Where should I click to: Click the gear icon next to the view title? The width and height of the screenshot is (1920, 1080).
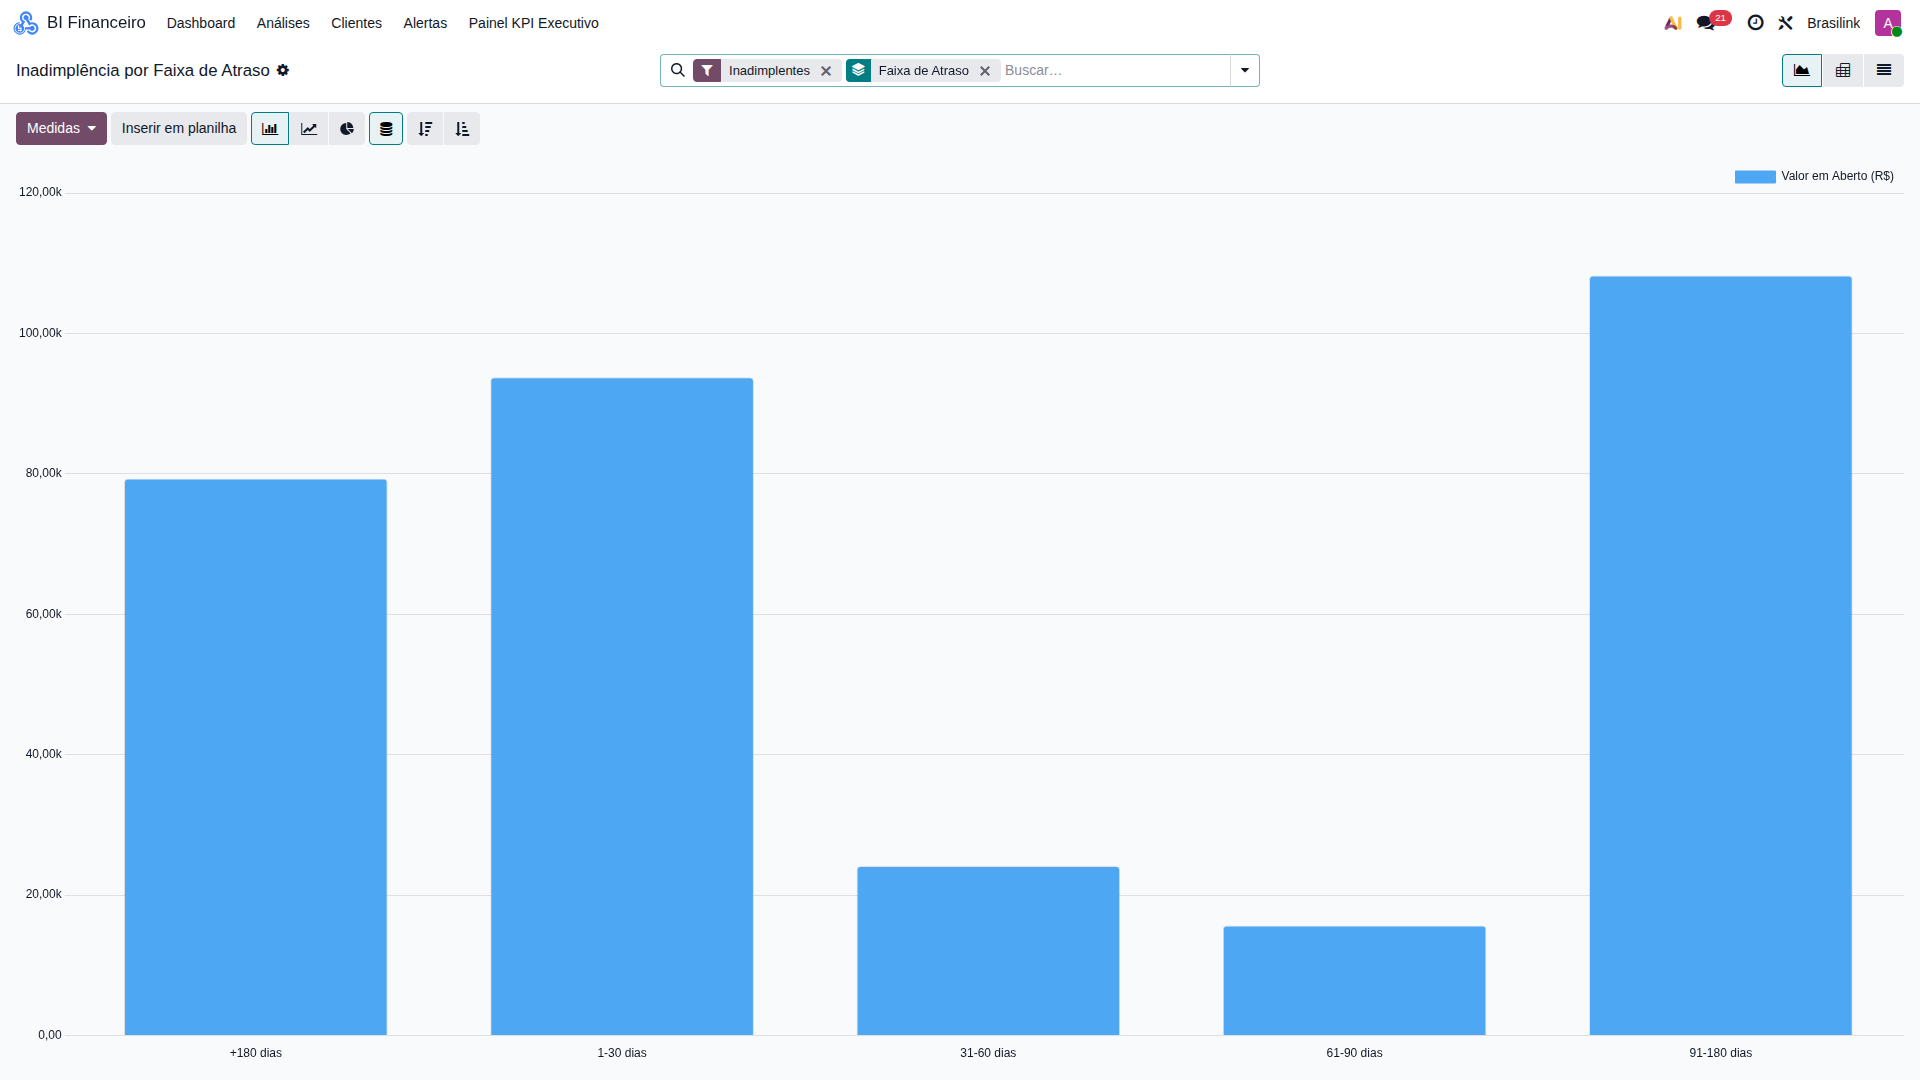283,70
